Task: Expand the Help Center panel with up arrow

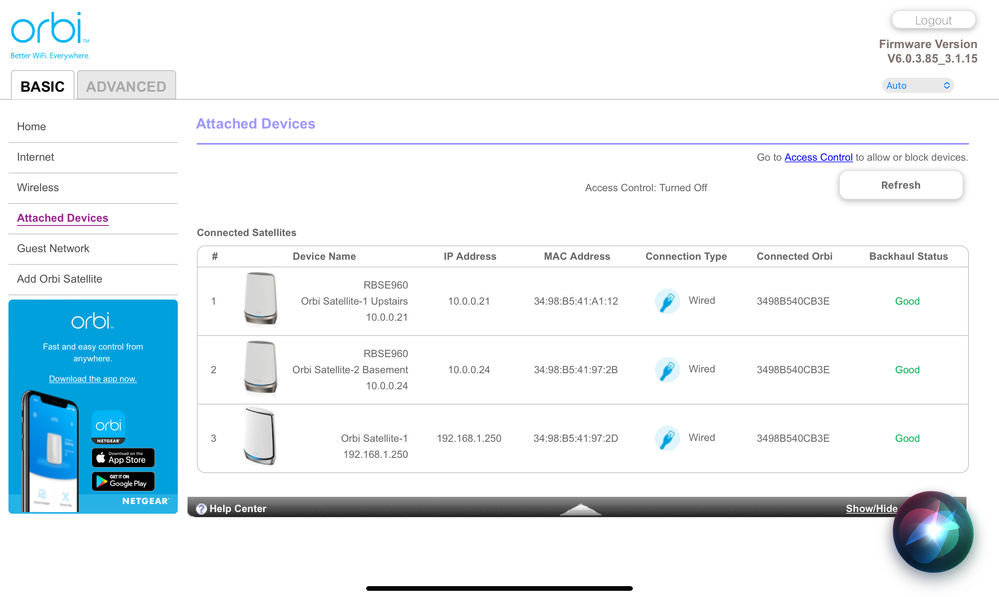Action: (580, 509)
